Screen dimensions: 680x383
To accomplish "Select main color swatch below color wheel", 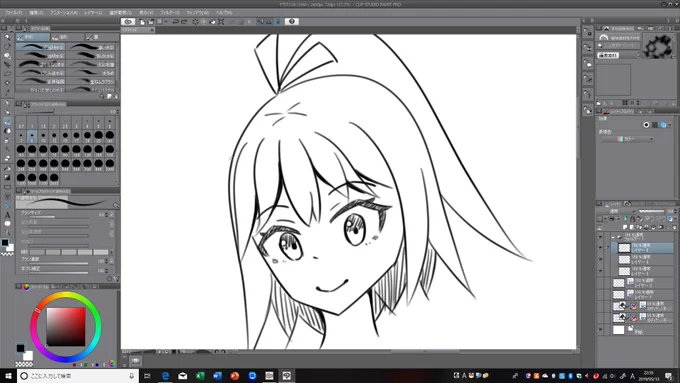I will [20, 348].
